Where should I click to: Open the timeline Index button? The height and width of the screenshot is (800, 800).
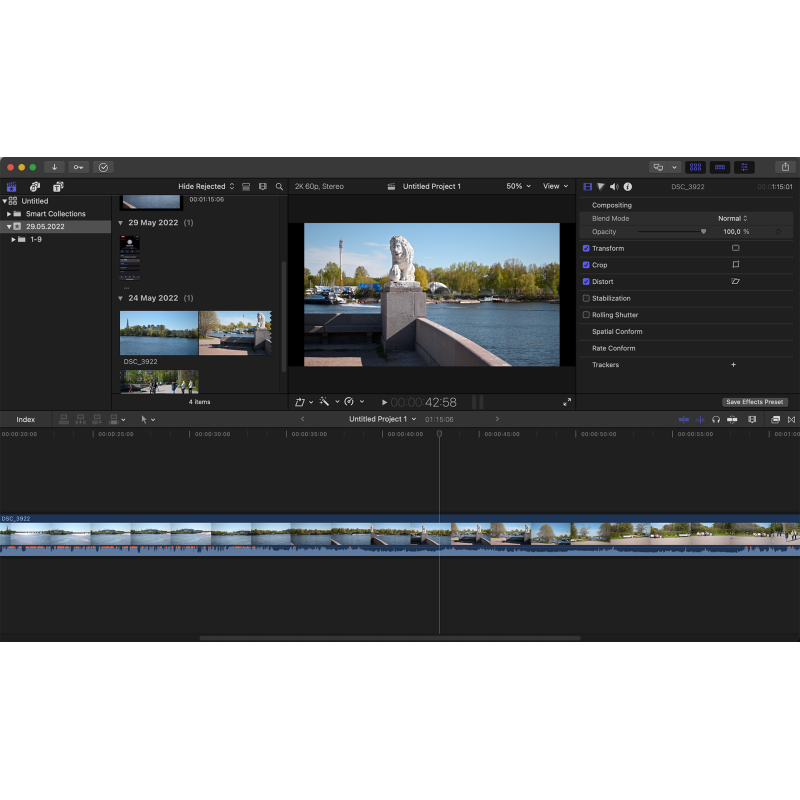(x=26, y=419)
